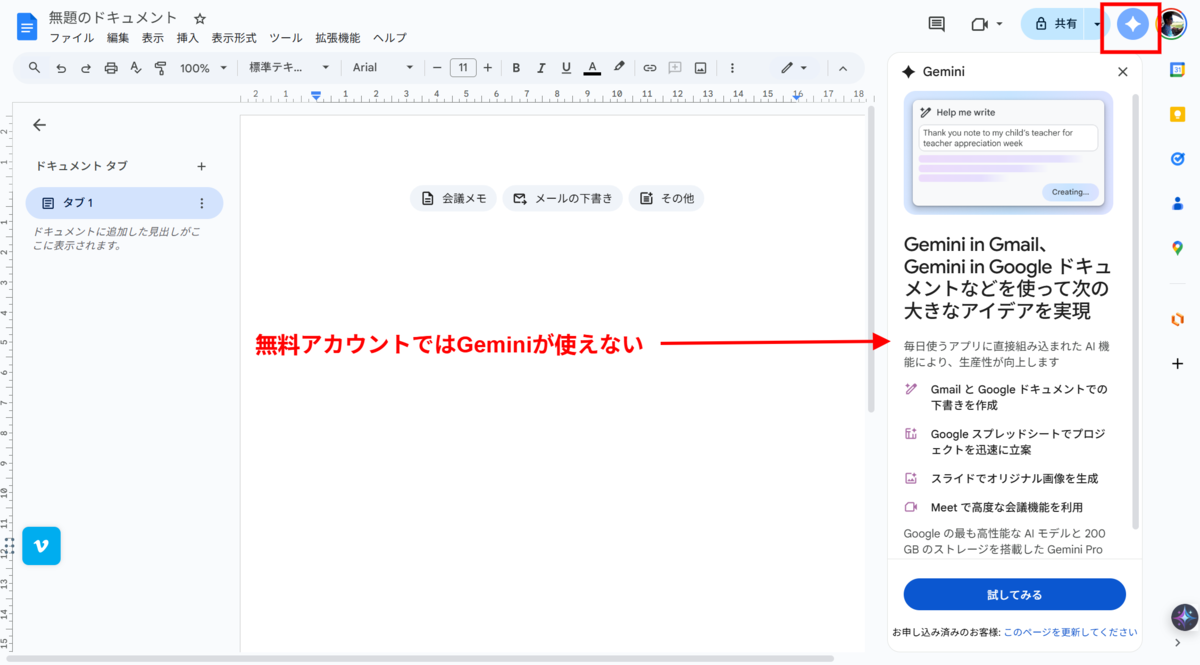Click the font size field
Image resolution: width=1200 pixels, height=665 pixels.
click(x=463, y=68)
